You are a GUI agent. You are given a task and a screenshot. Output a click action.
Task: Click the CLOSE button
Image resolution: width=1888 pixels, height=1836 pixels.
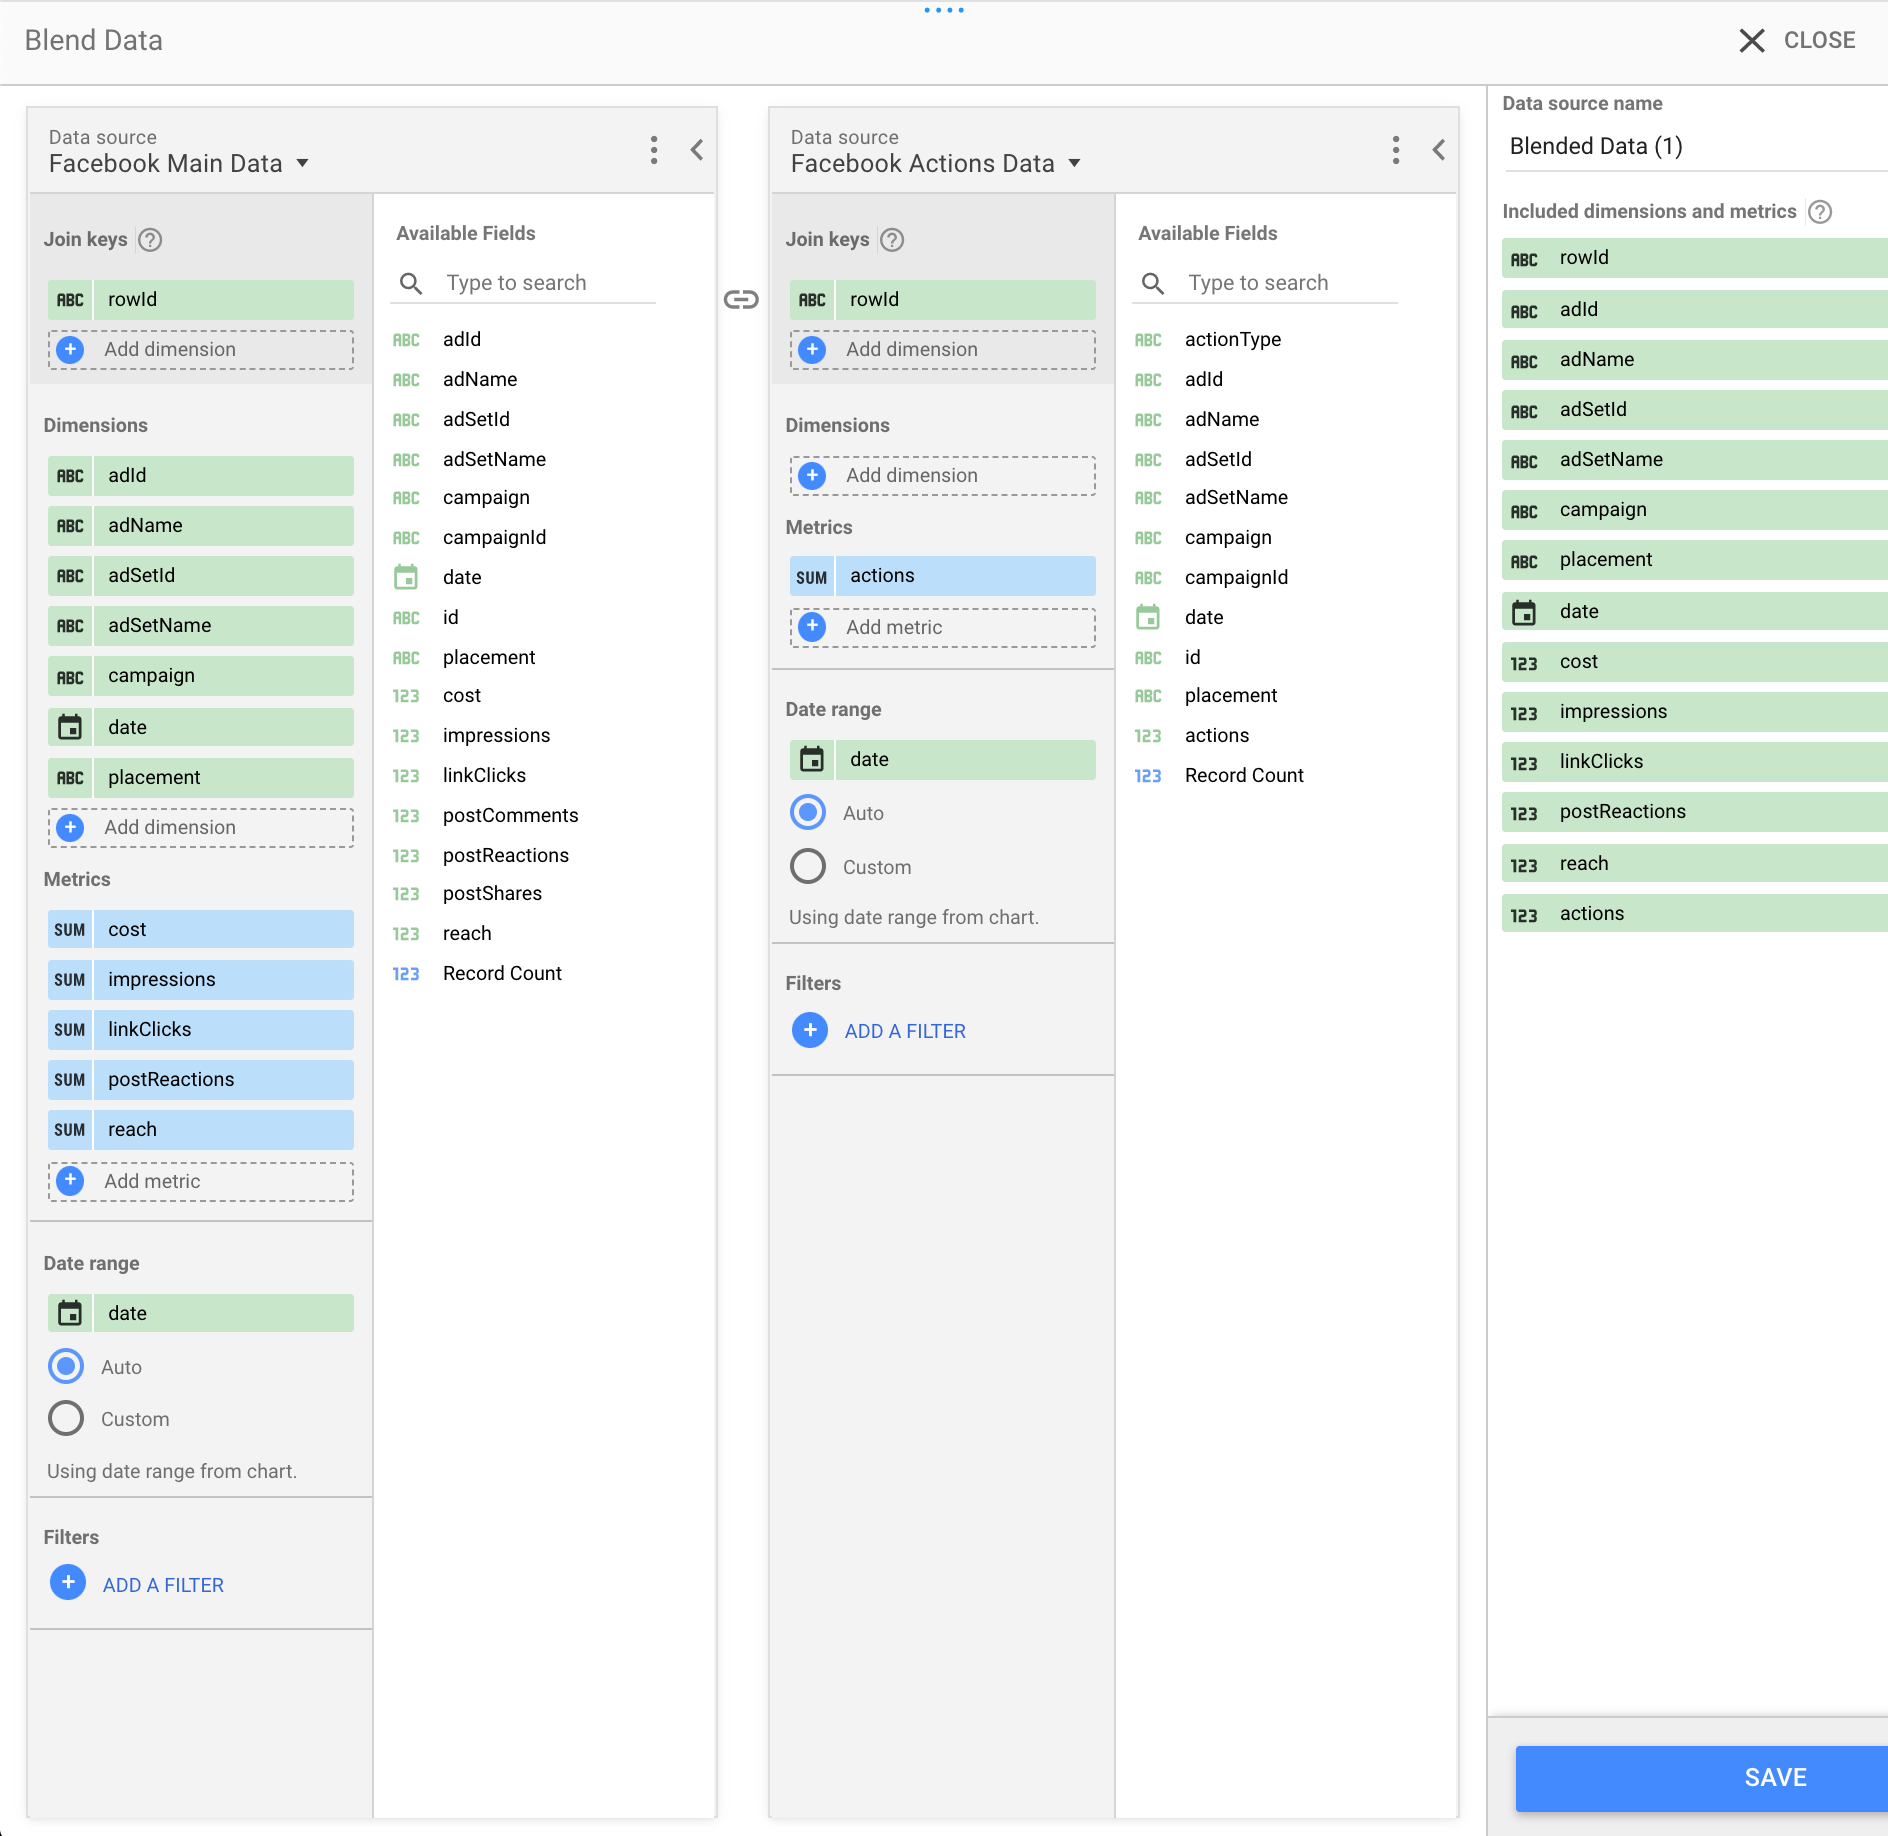coord(1797,40)
